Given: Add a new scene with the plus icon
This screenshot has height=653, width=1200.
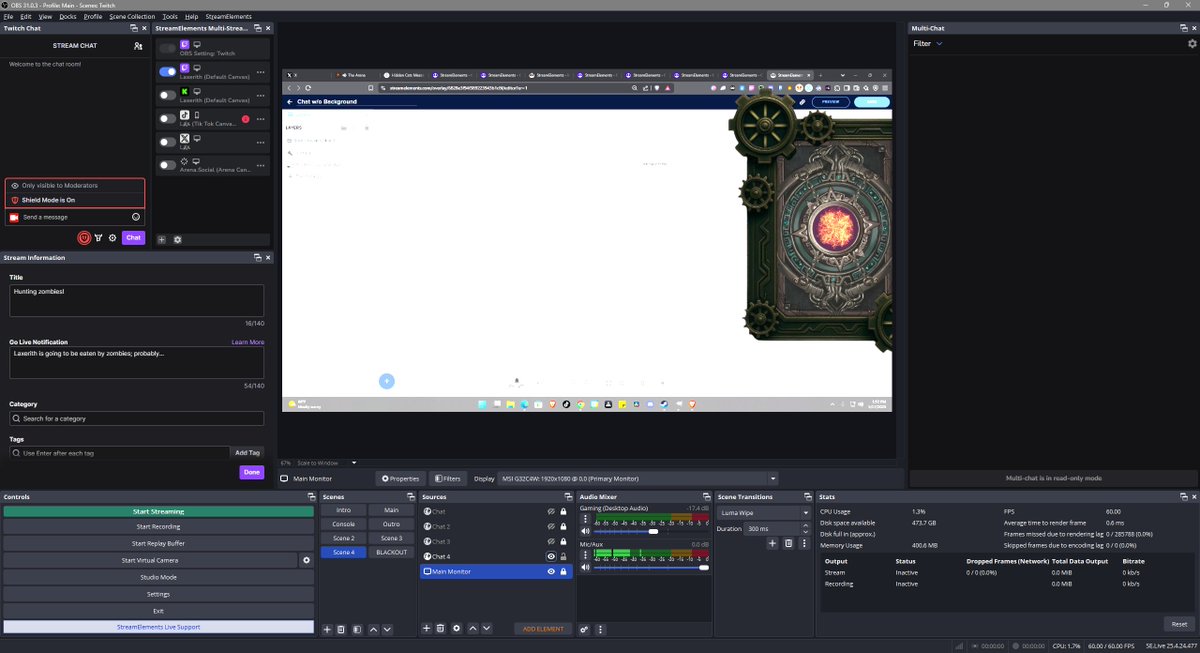Looking at the screenshot, I should click(x=327, y=629).
